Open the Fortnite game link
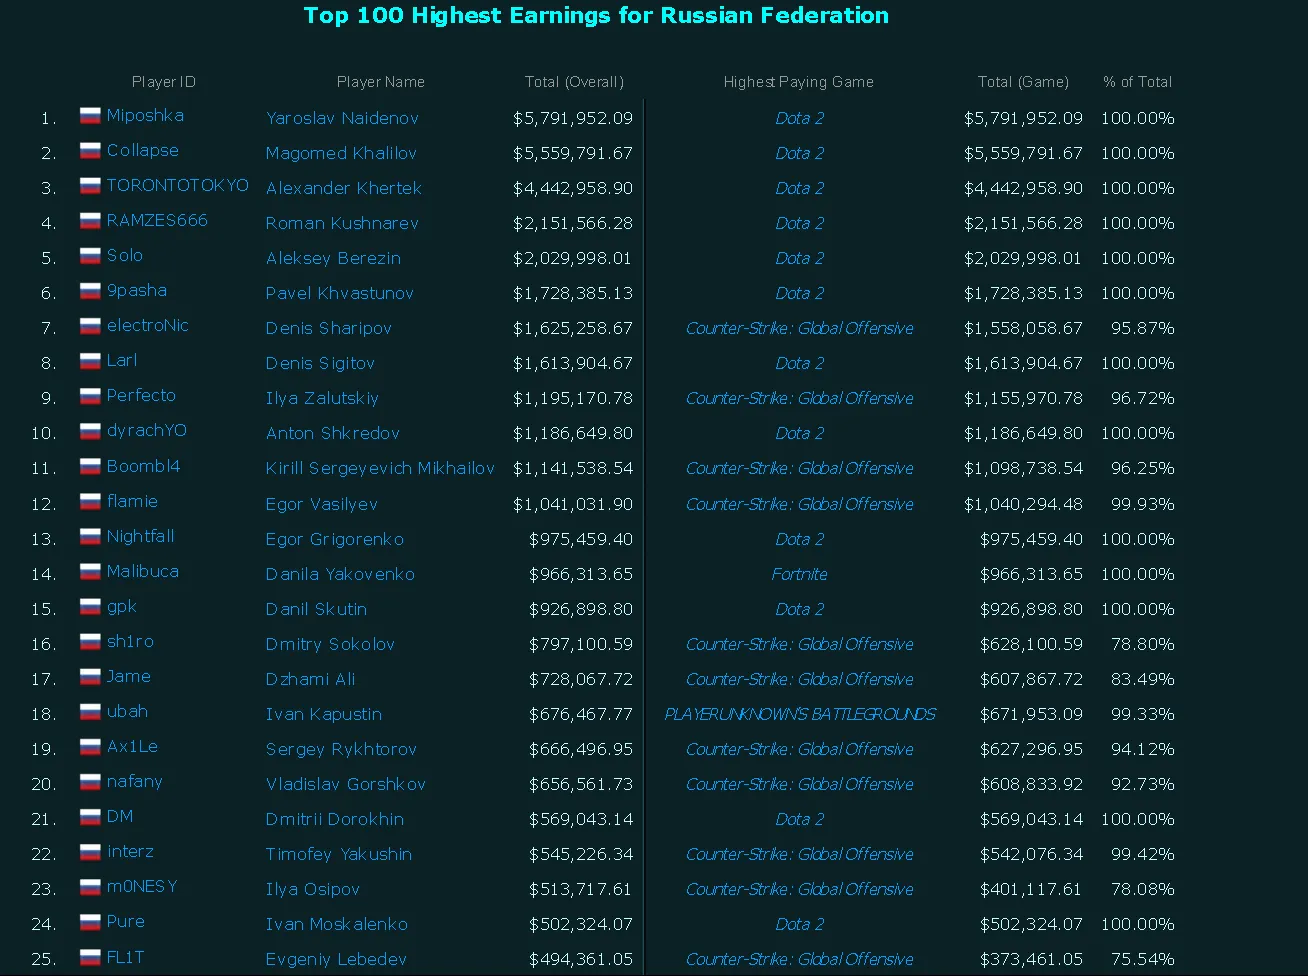The image size is (1308, 976). pyautogui.click(x=800, y=575)
